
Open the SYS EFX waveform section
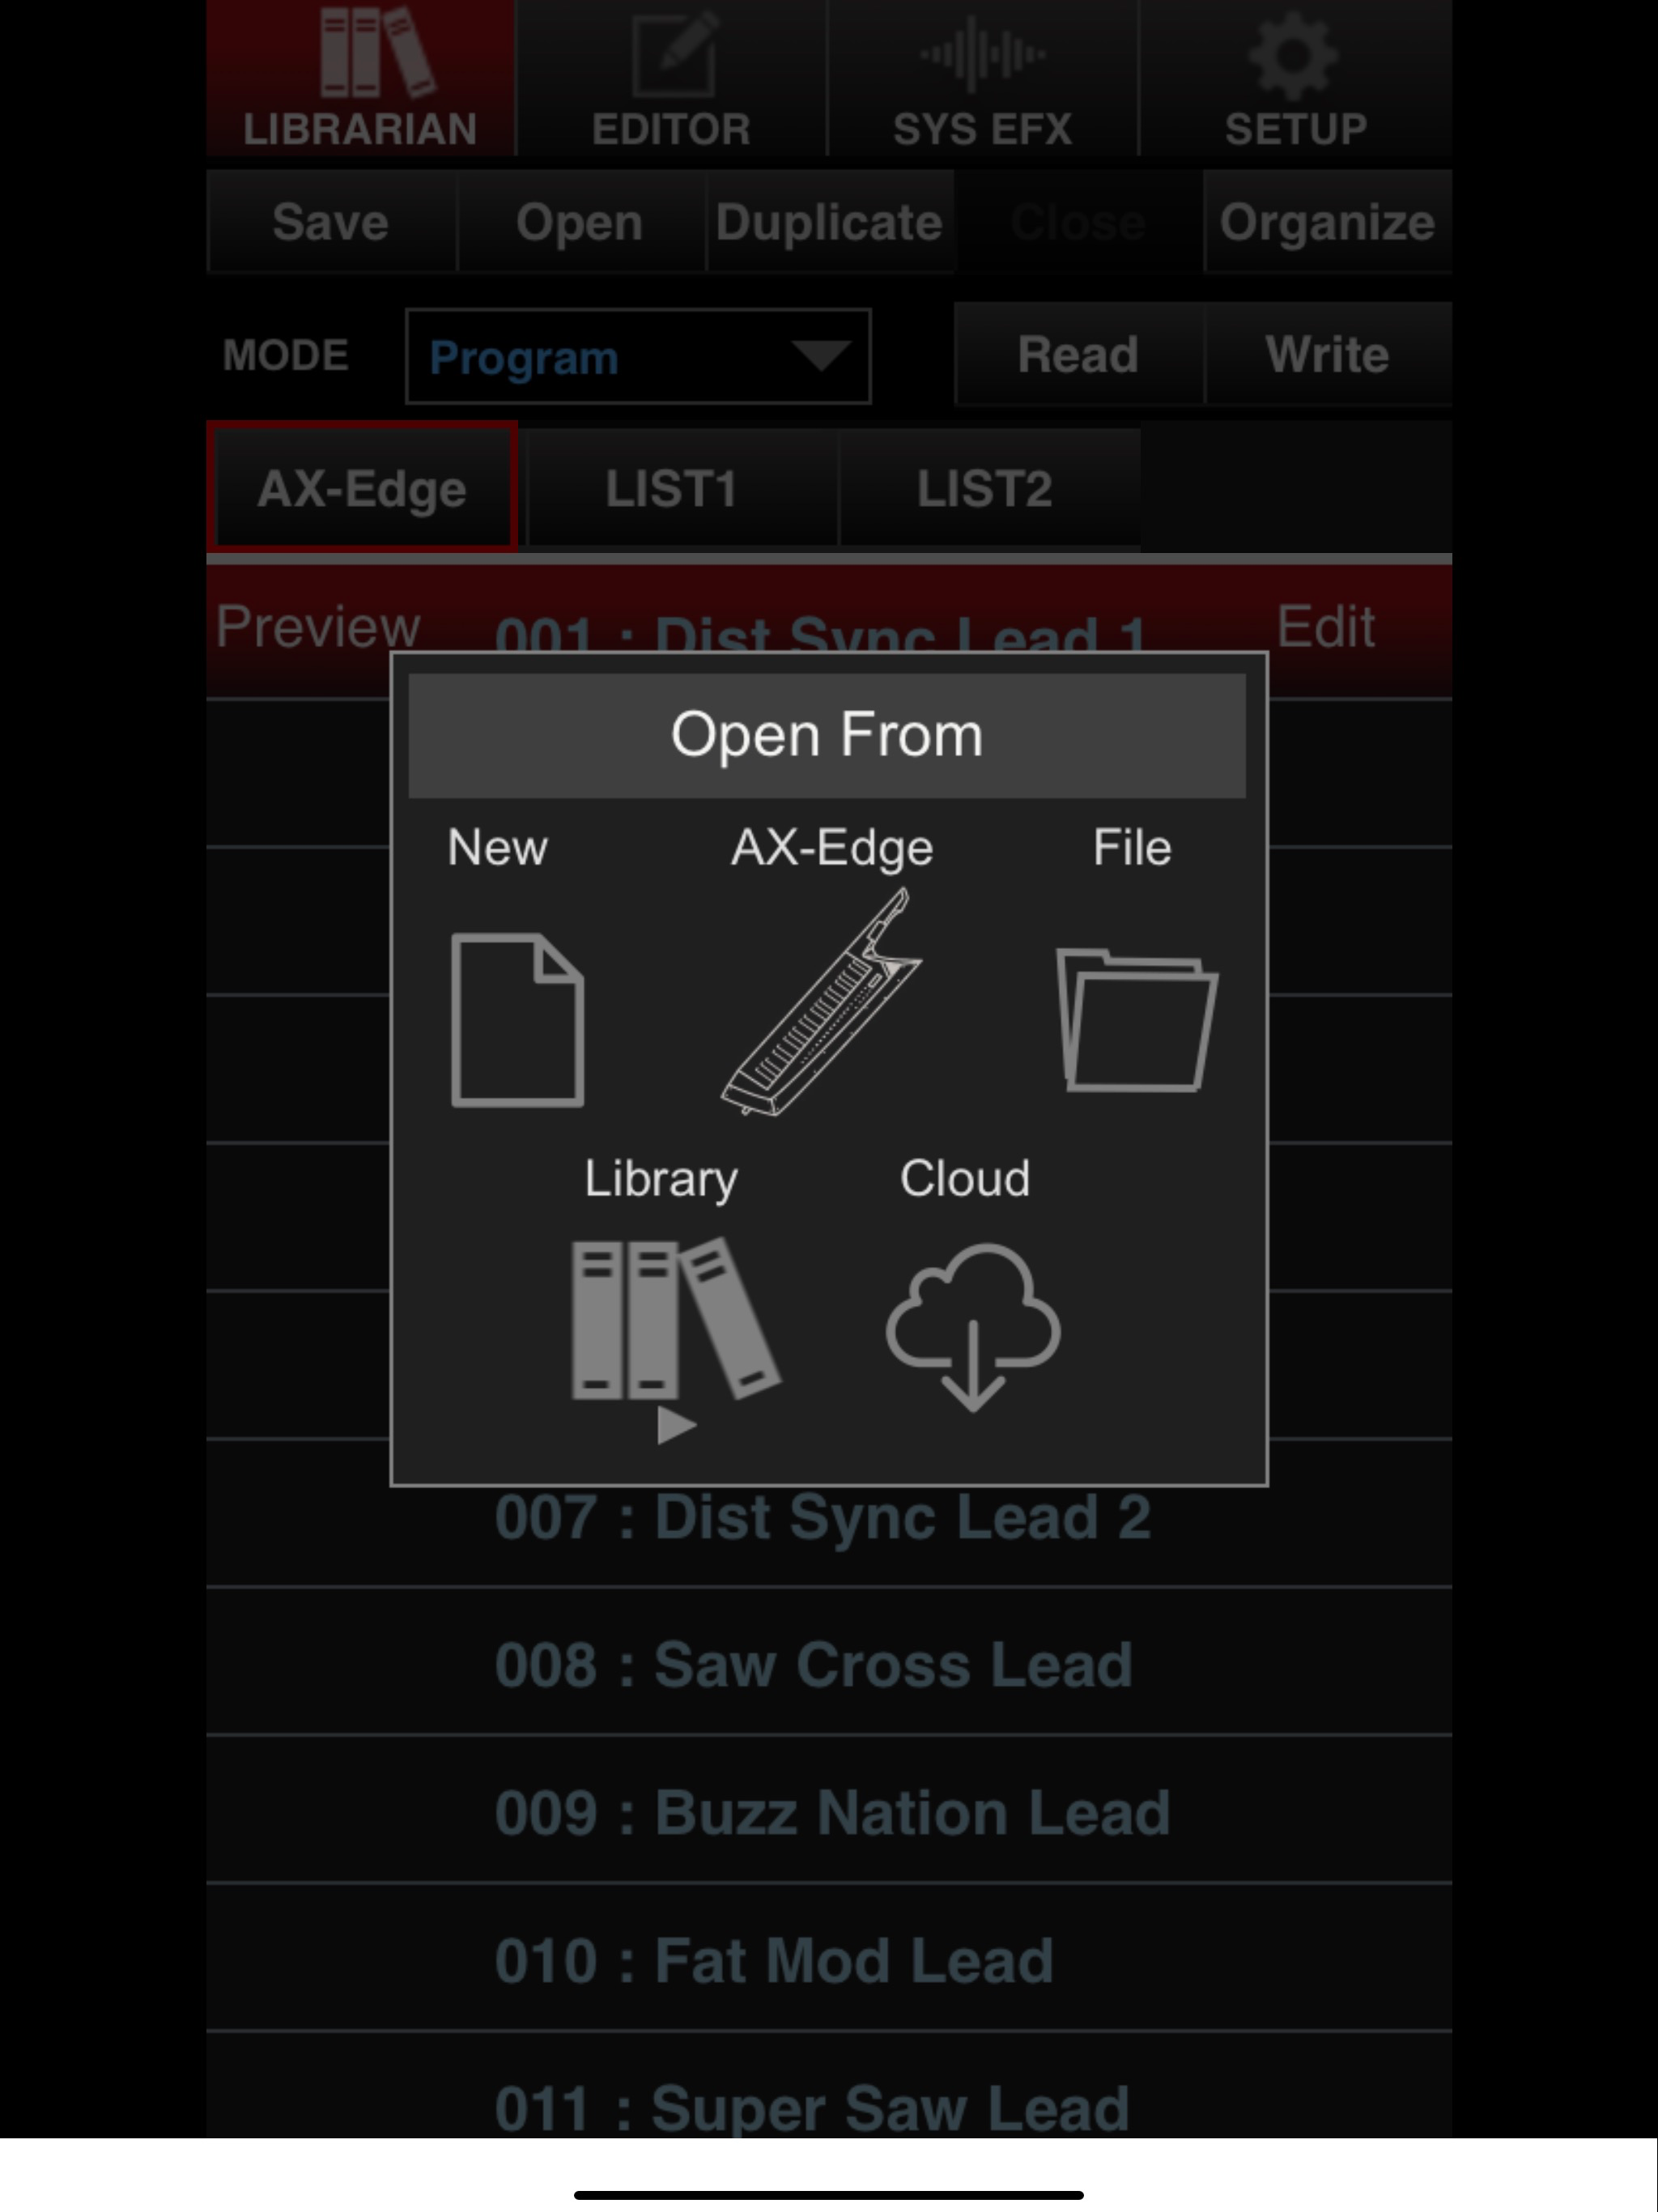click(x=983, y=78)
